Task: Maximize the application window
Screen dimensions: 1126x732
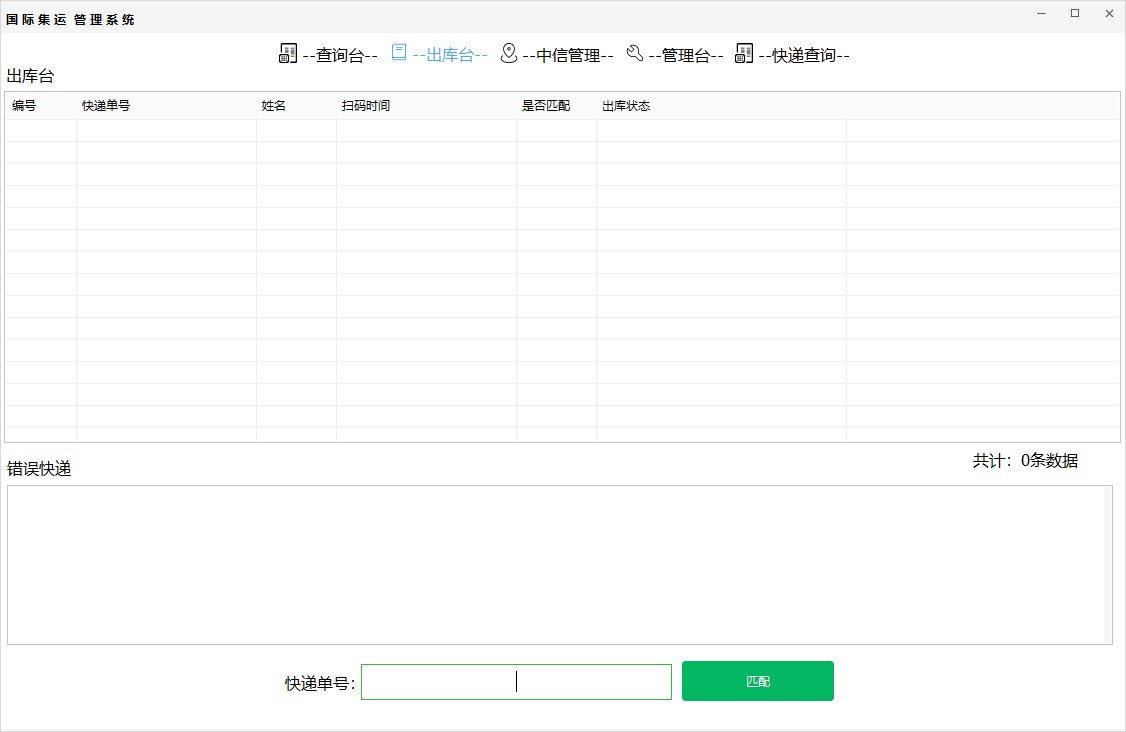Action: point(1075,14)
